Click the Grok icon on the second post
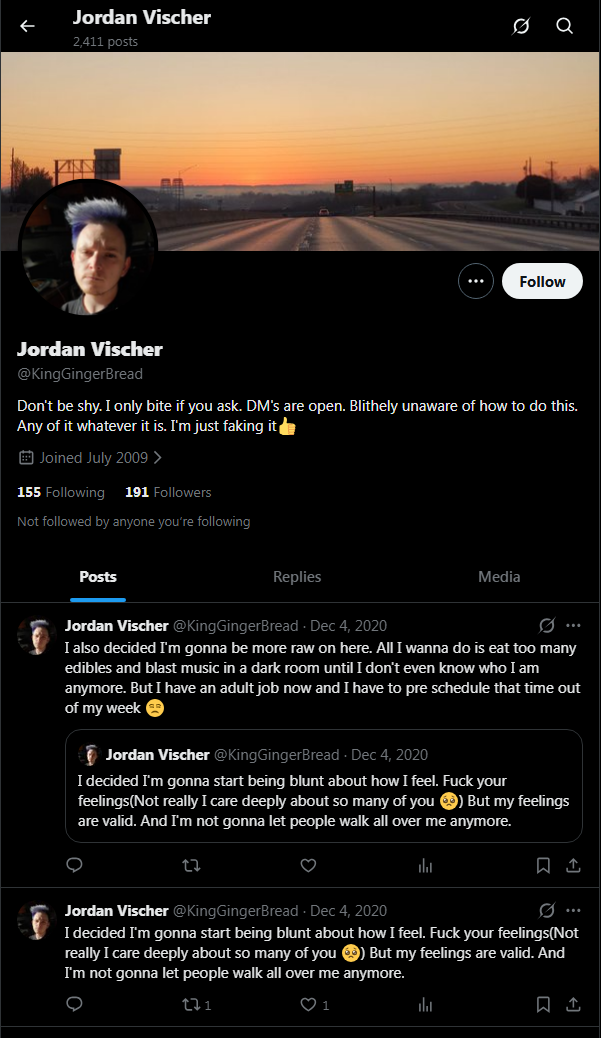This screenshot has height=1038, width=601. [x=546, y=911]
